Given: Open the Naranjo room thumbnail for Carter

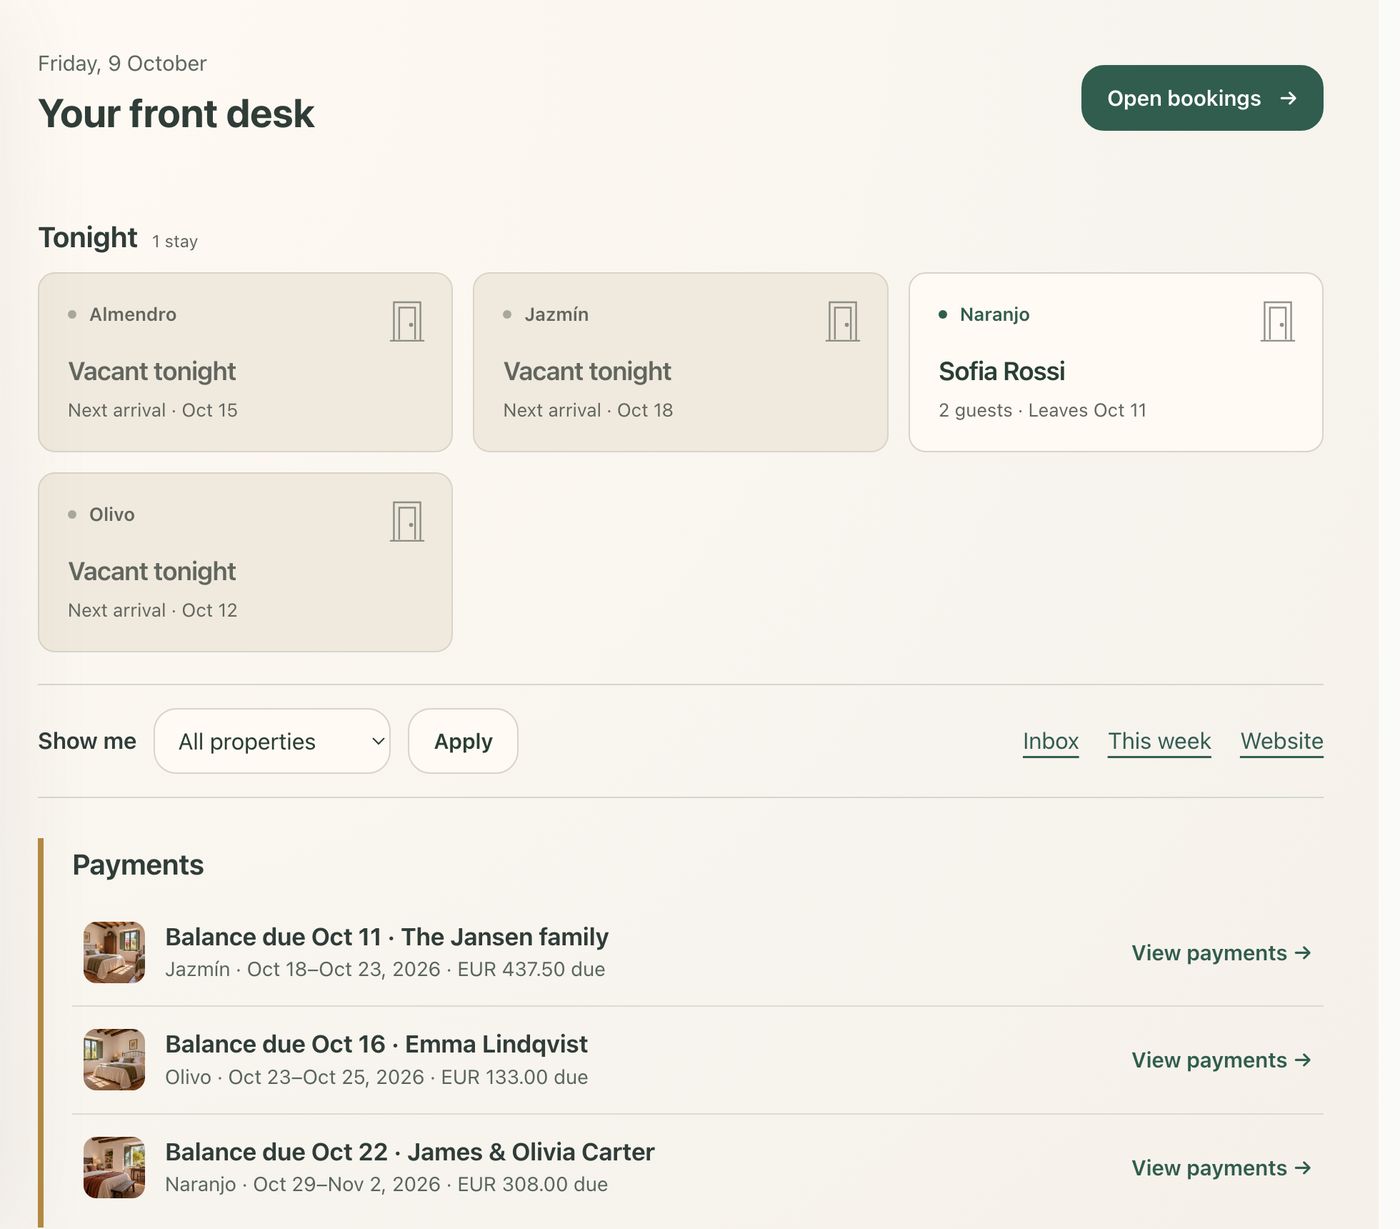Looking at the screenshot, I should tap(114, 1167).
